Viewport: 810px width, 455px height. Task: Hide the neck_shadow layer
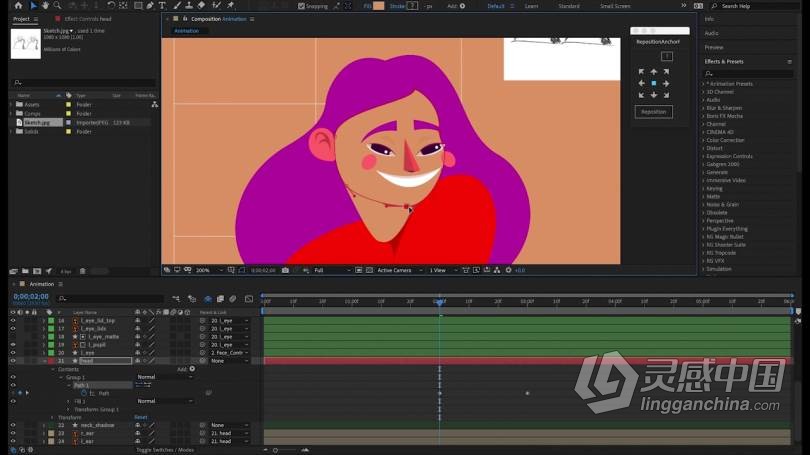pyautogui.click(x=13, y=425)
